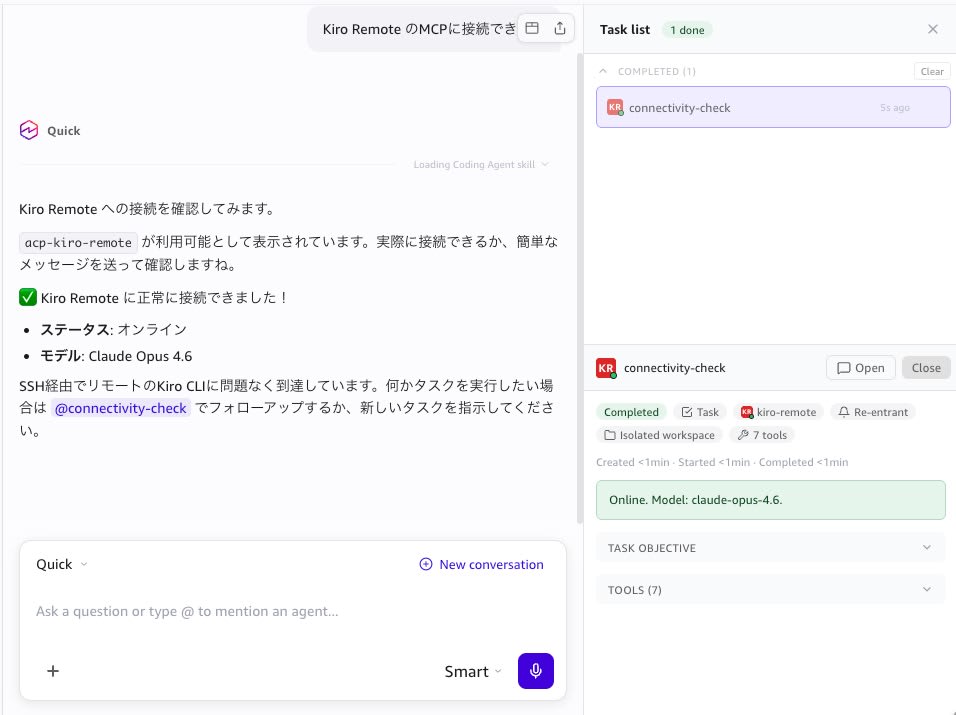Click the green checkmark emoji in the message
This screenshot has width=956, height=715.
(x=28, y=297)
